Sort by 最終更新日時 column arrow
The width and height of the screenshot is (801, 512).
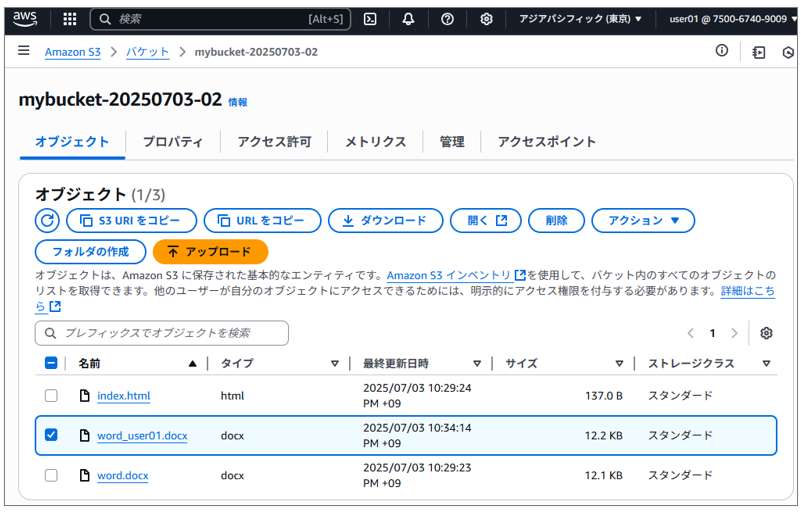tap(477, 364)
